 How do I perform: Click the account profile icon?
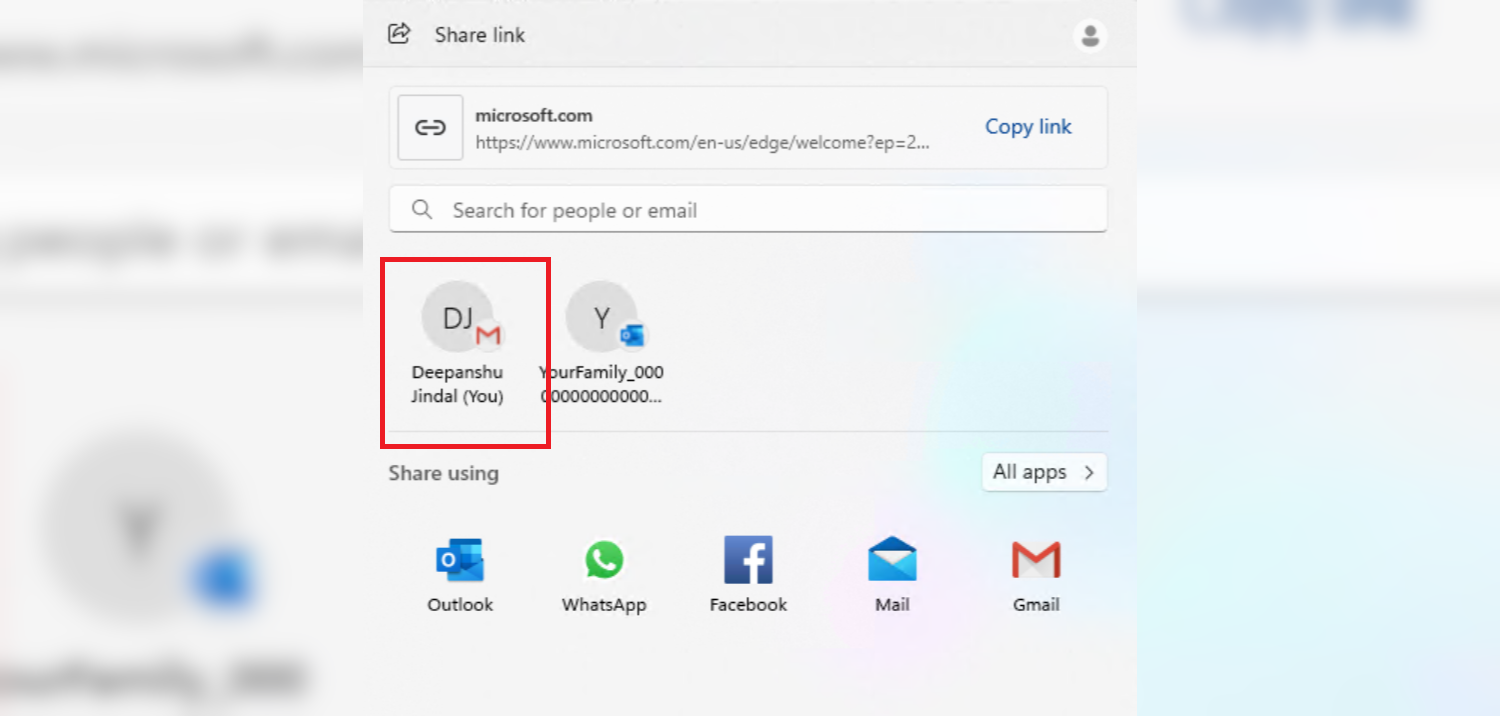click(1089, 35)
